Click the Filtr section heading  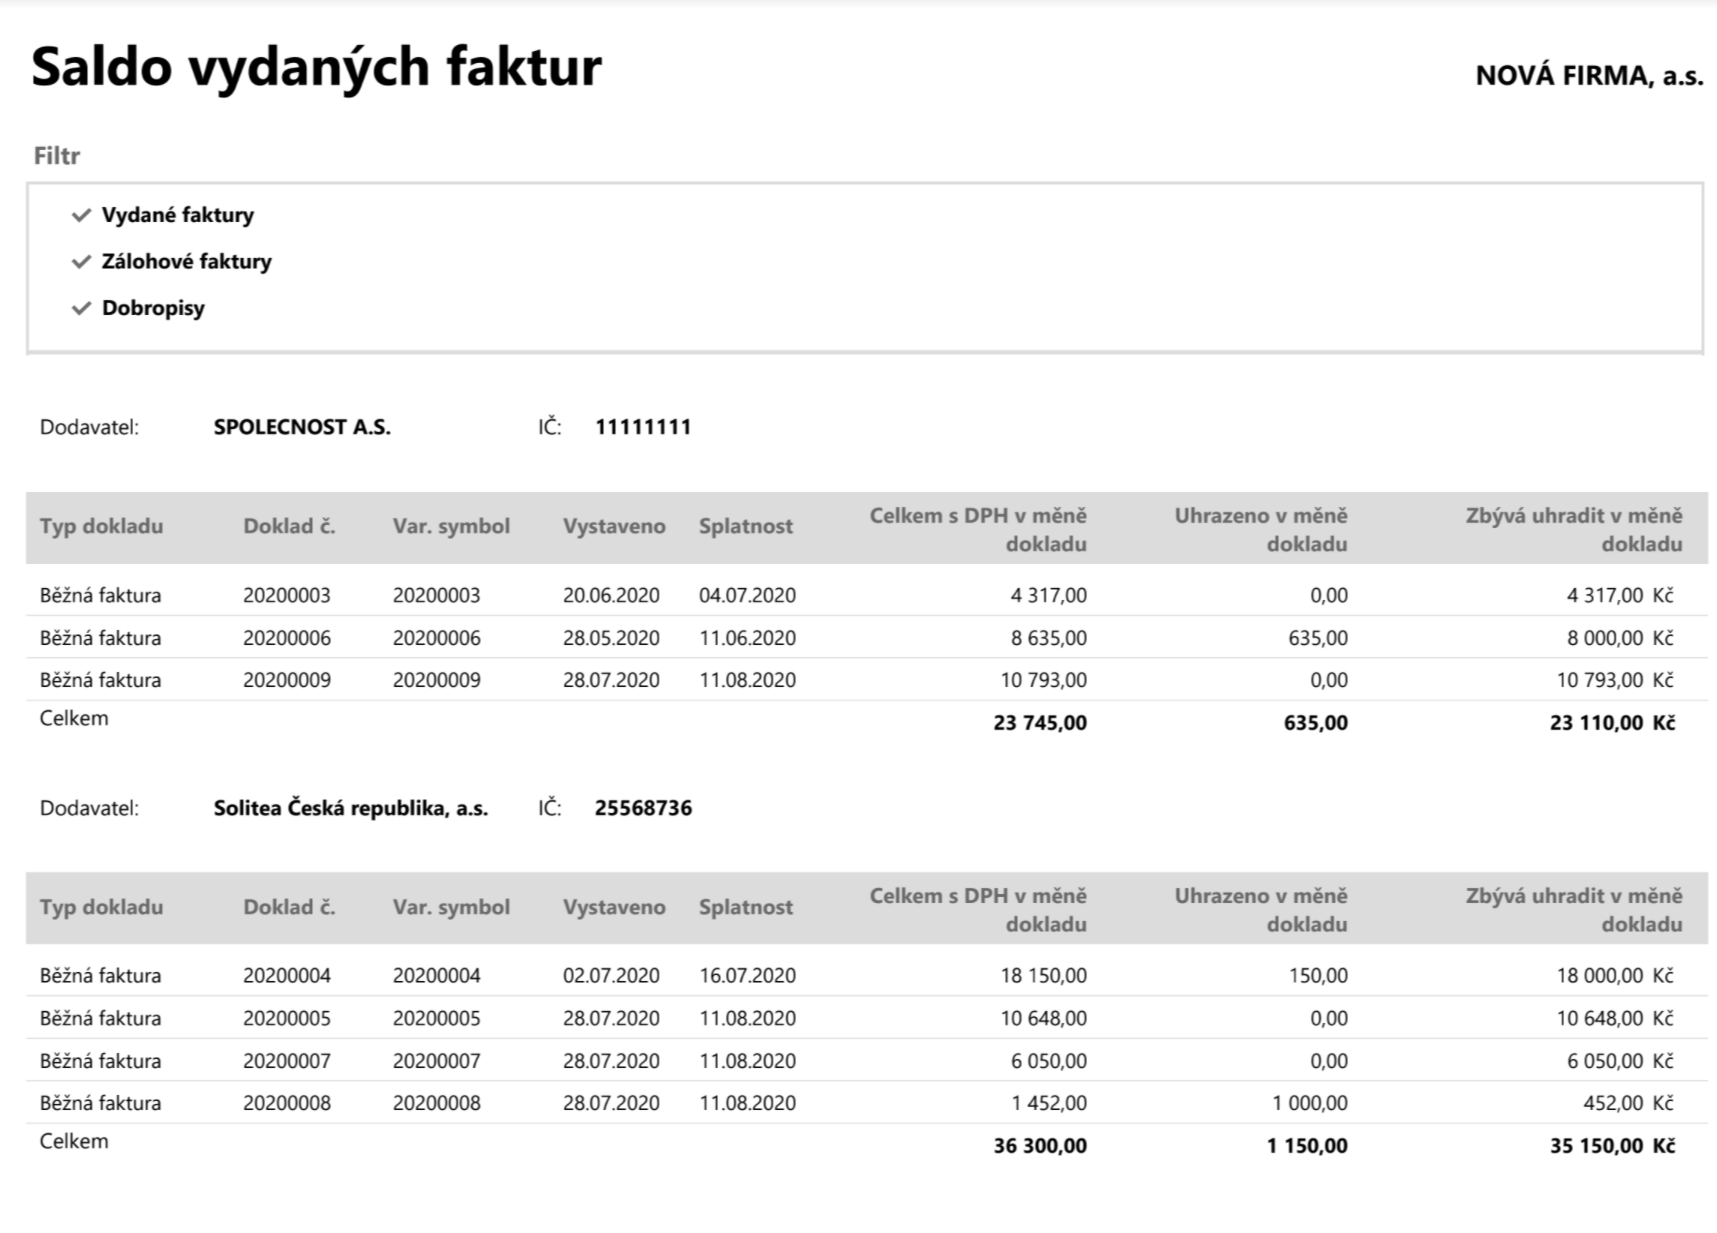coord(57,156)
